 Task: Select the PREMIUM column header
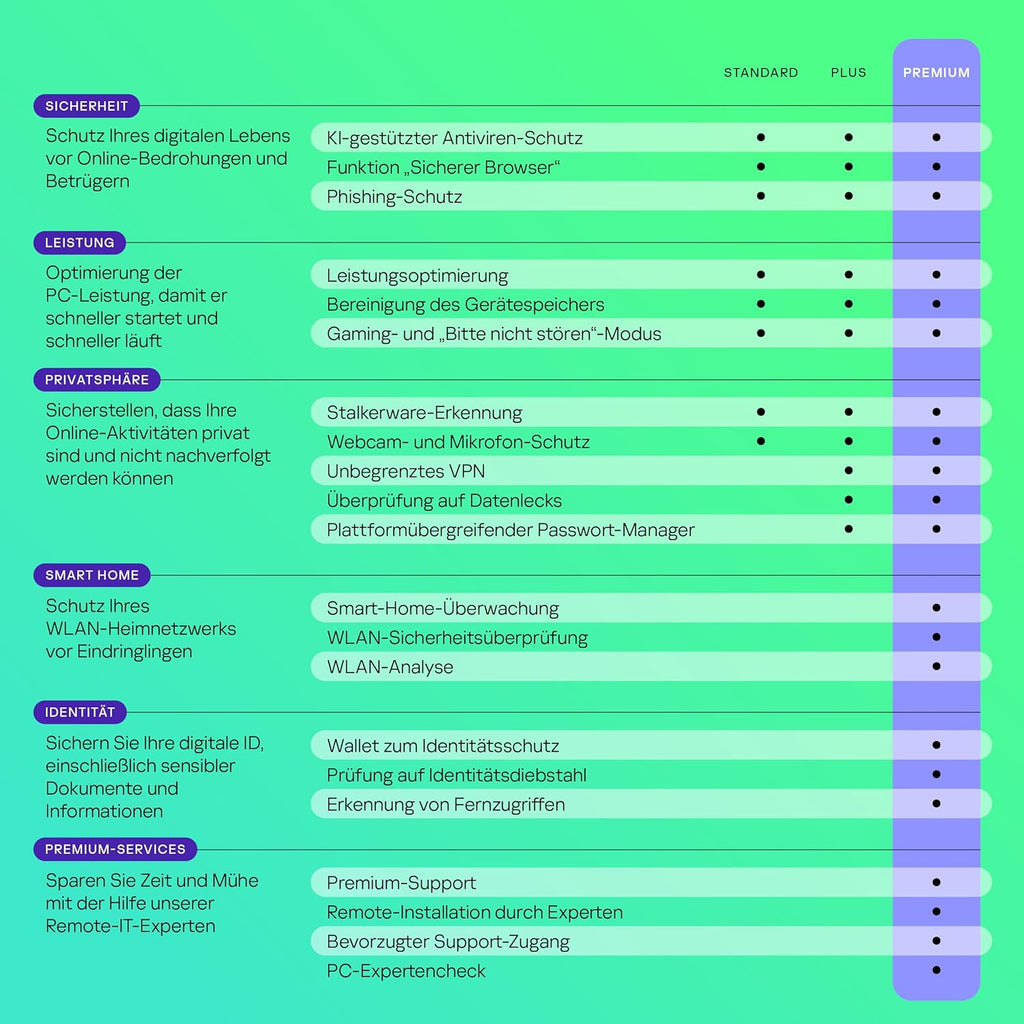pyautogui.click(x=936, y=73)
